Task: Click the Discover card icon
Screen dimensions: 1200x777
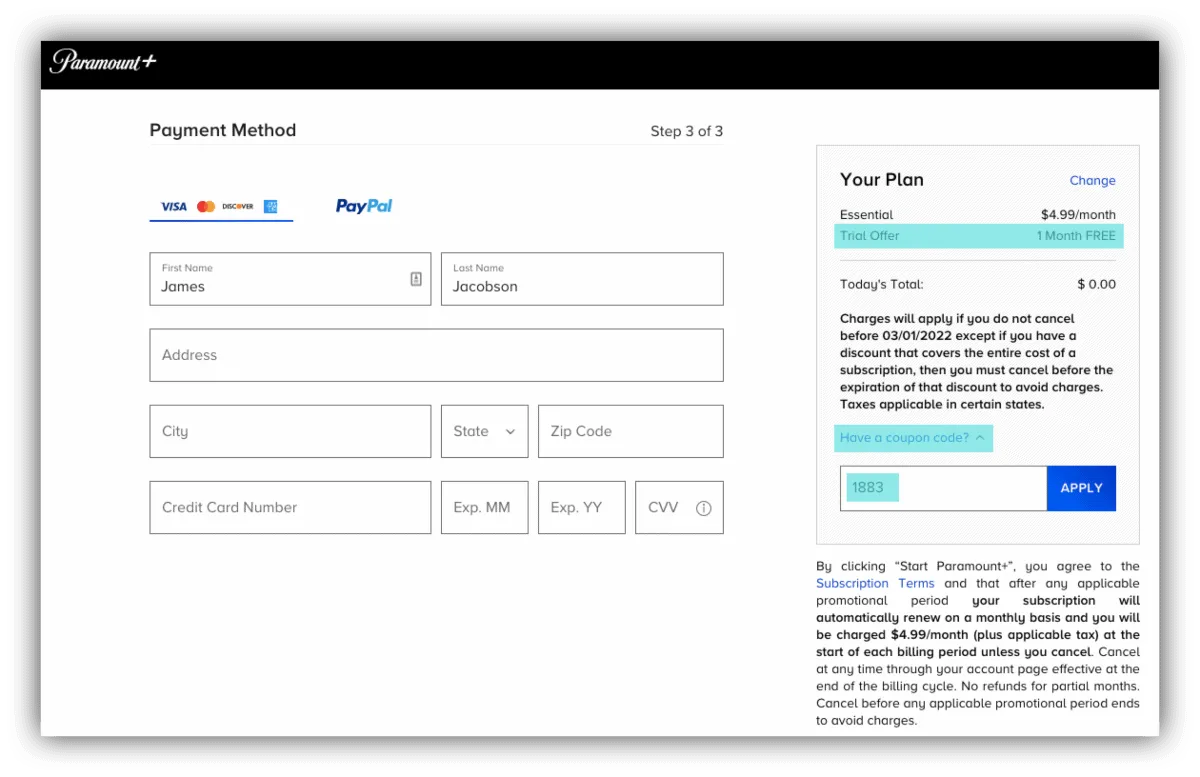Action: (238, 206)
